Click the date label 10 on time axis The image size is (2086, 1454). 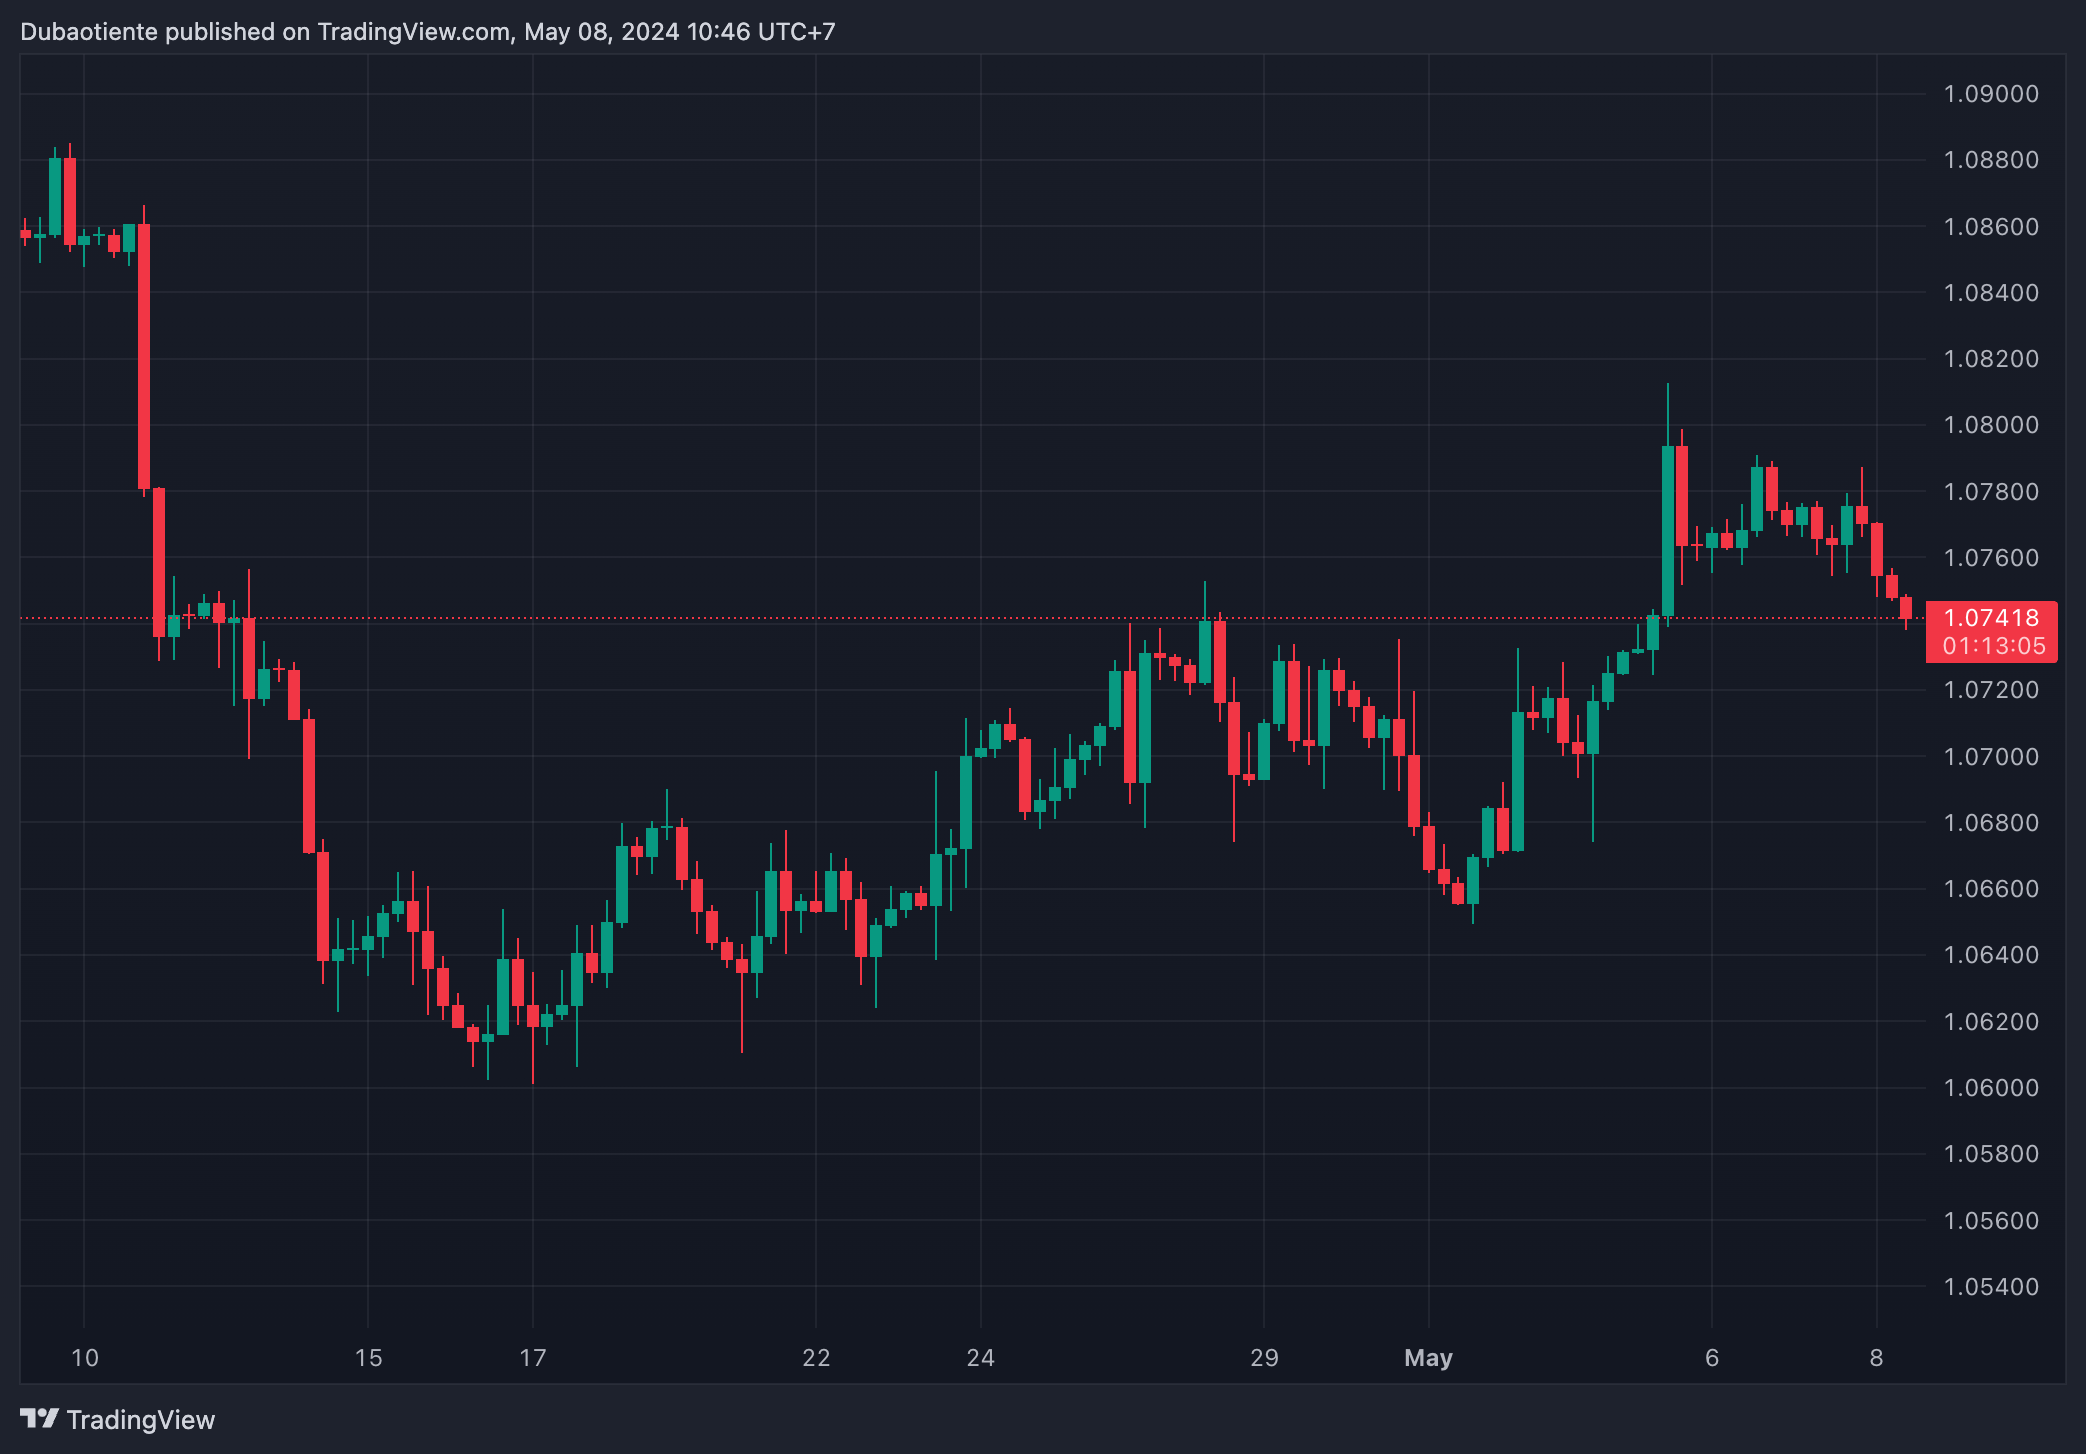click(85, 1358)
